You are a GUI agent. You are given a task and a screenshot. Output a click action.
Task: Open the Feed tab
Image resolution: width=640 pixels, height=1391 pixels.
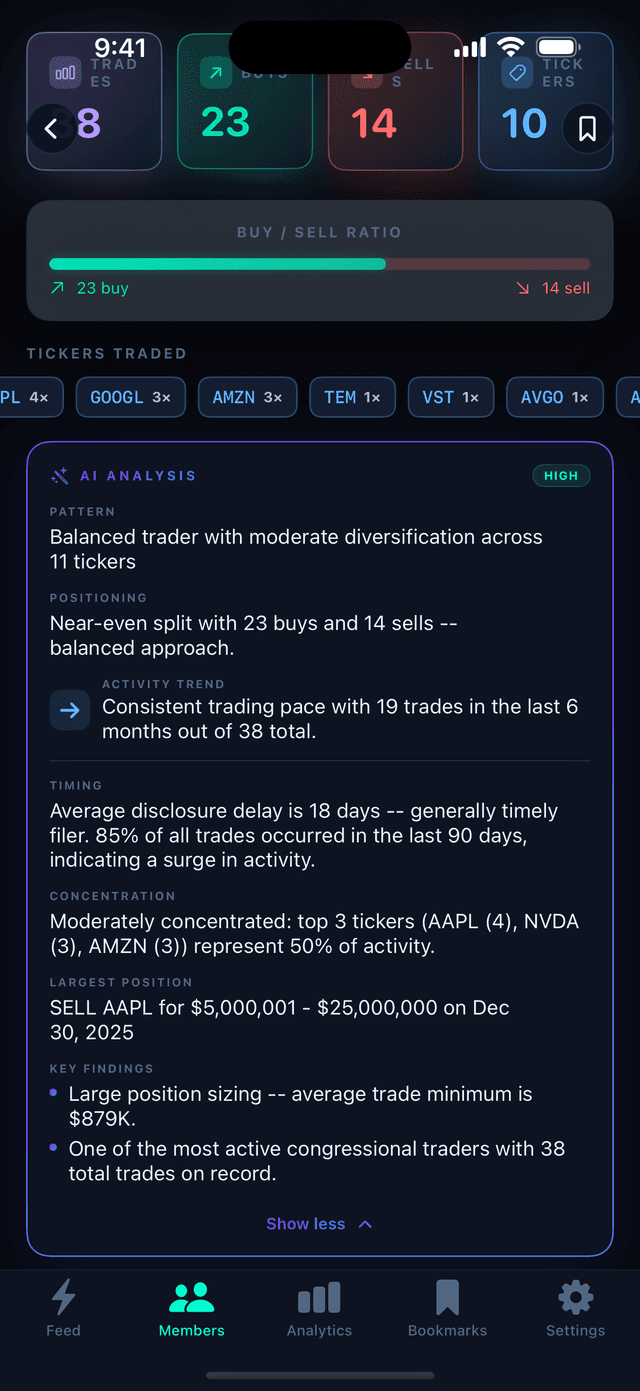63,1310
